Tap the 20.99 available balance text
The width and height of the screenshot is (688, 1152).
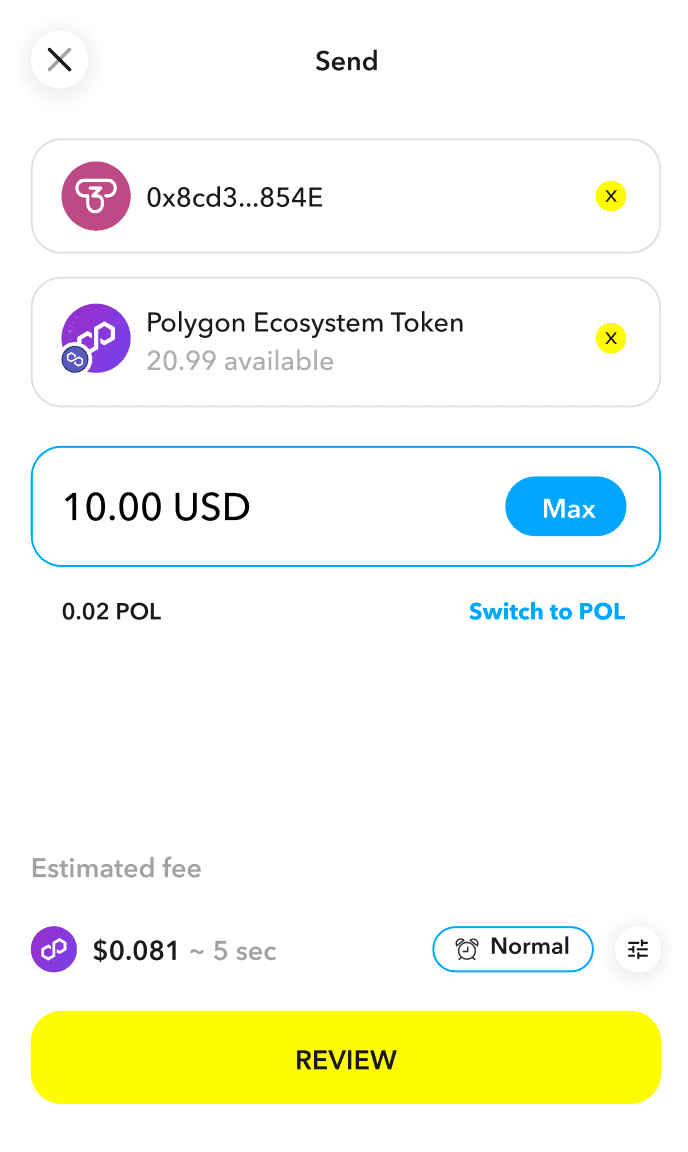(240, 361)
